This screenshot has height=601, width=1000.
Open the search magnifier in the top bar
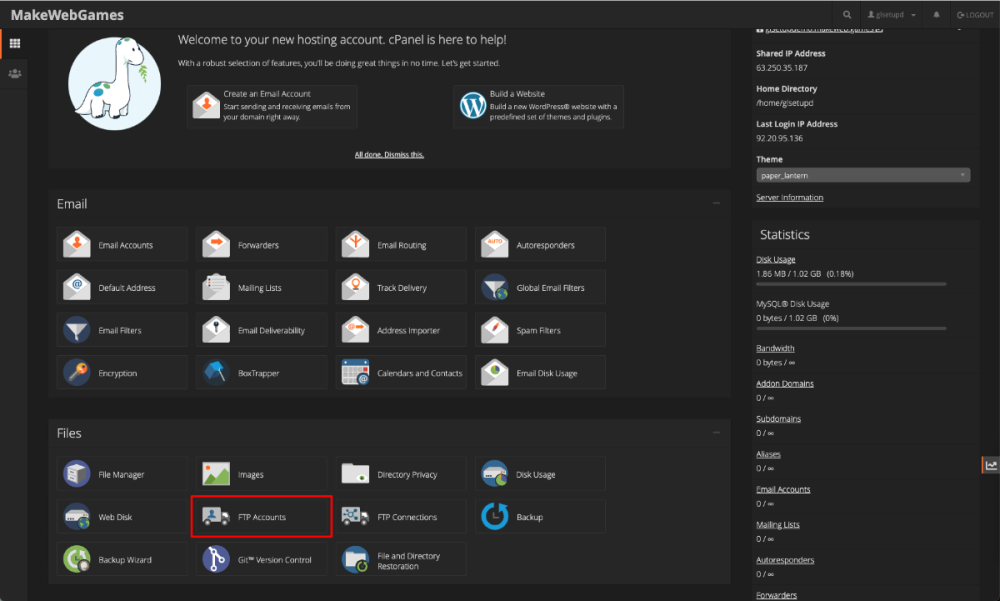[847, 14]
